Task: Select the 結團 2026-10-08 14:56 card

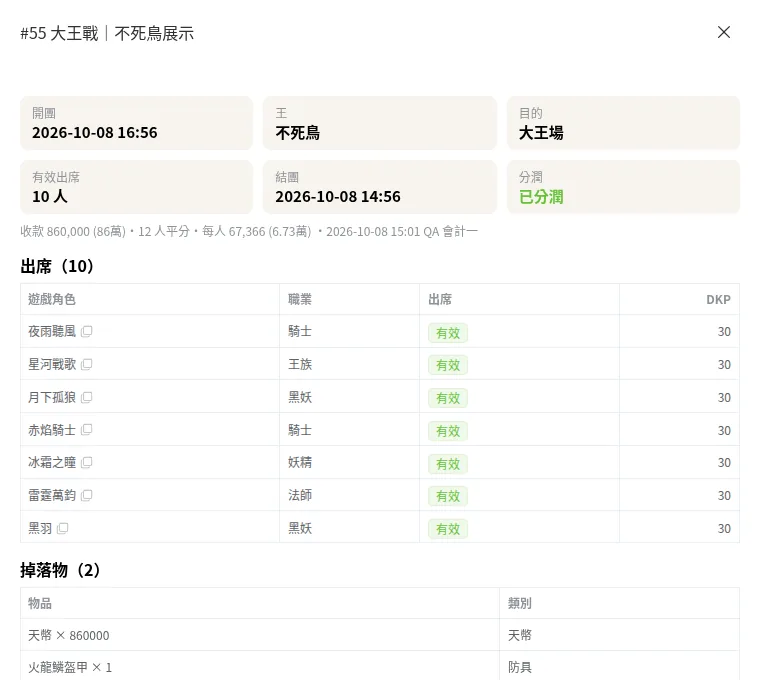Action: 380,187
